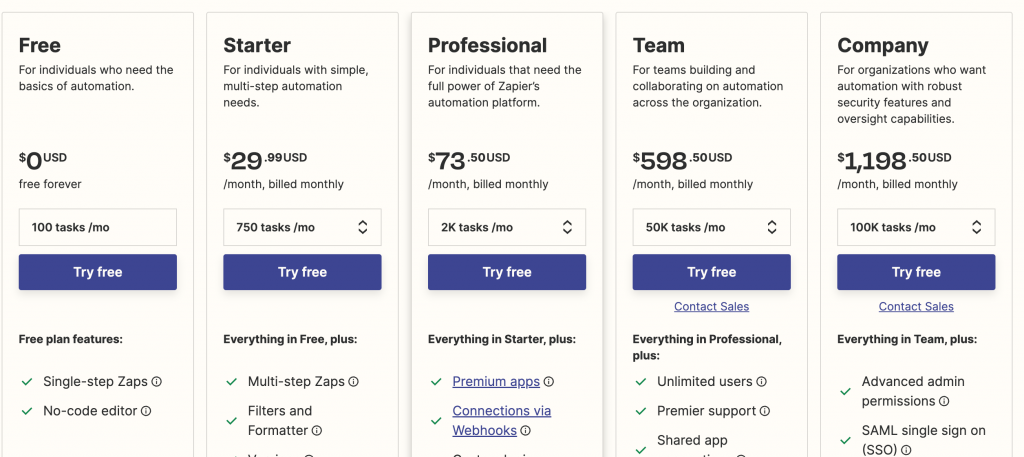Click 'Free plan features:' label
This screenshot has height=457, width=1024.
pos(71,339)
